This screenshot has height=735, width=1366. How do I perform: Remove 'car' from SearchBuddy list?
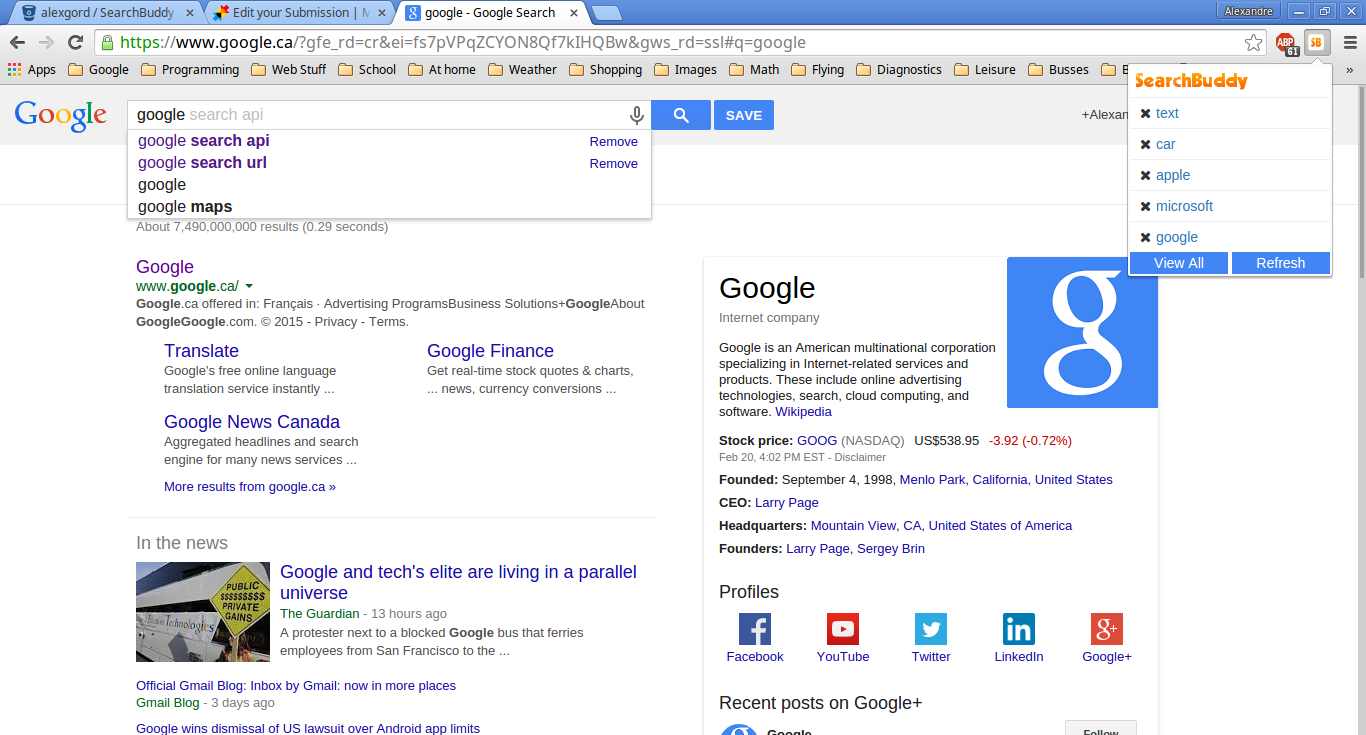[x=1145, y=144]
